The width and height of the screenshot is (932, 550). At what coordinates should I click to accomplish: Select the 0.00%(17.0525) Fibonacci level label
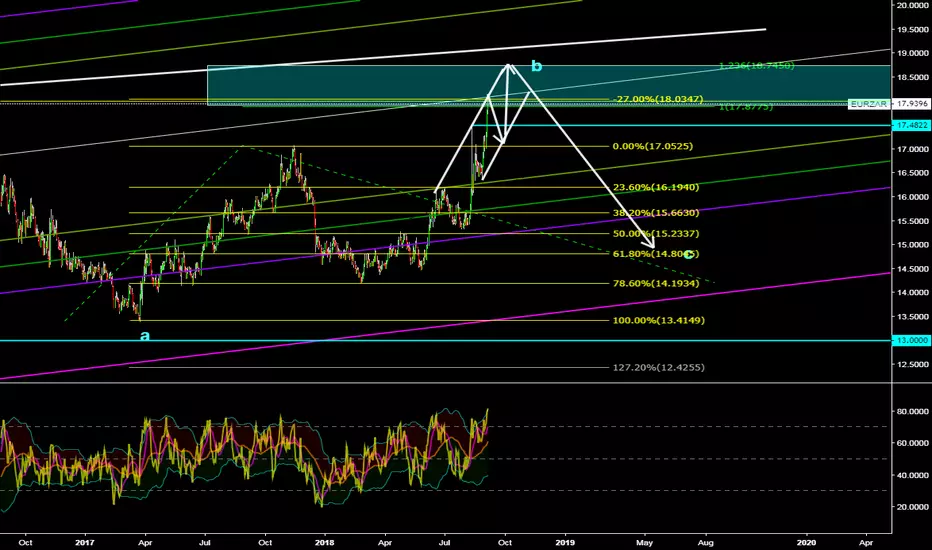pos(653,146)
